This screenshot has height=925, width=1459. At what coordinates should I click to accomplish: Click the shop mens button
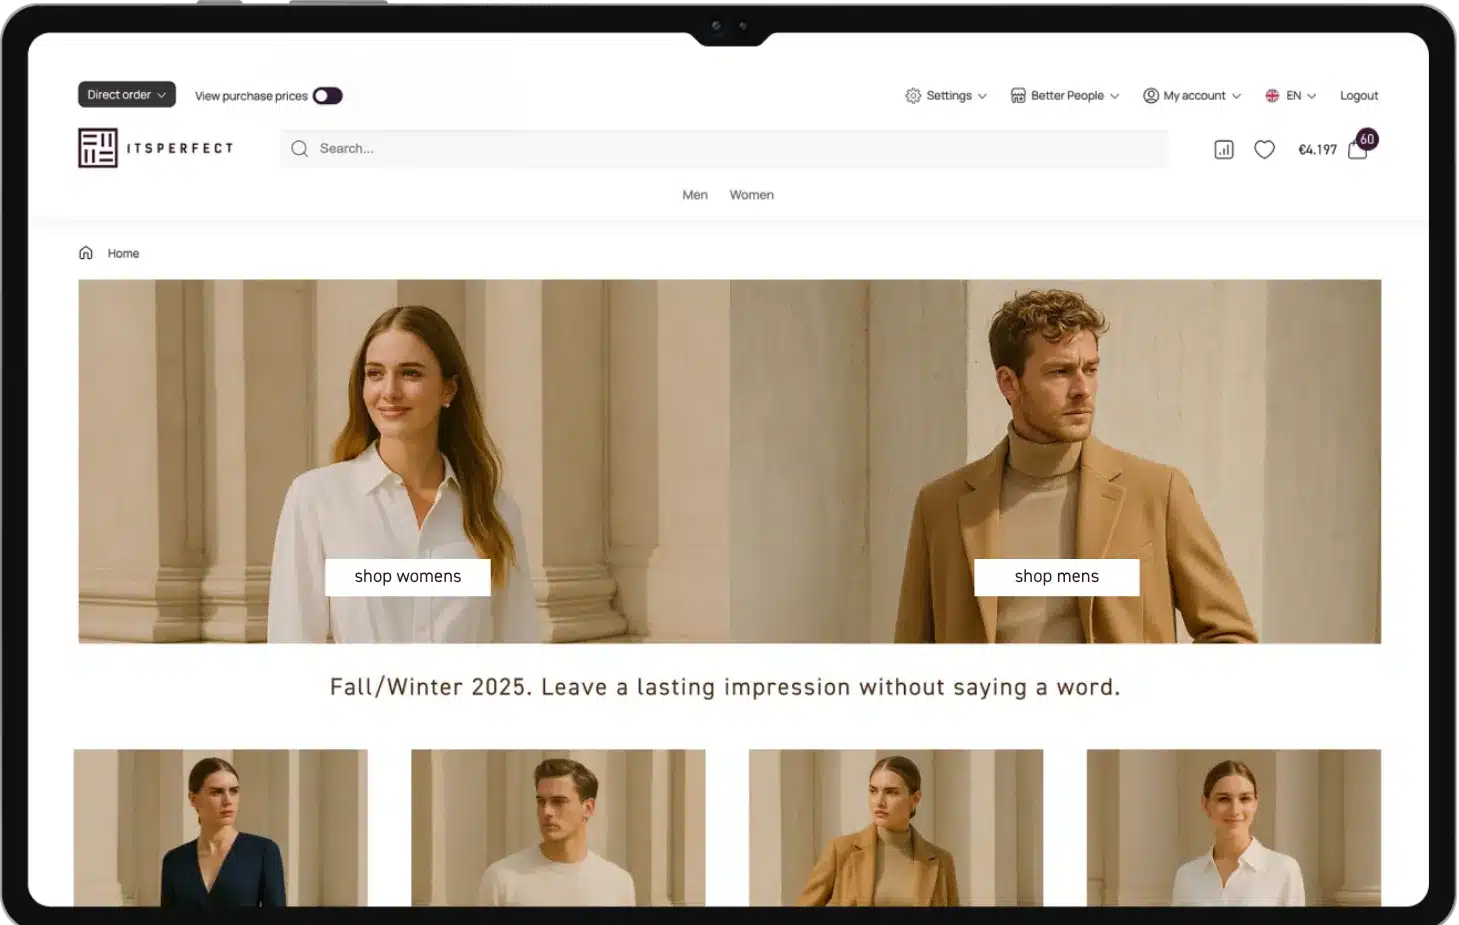tap(1057, 577)
